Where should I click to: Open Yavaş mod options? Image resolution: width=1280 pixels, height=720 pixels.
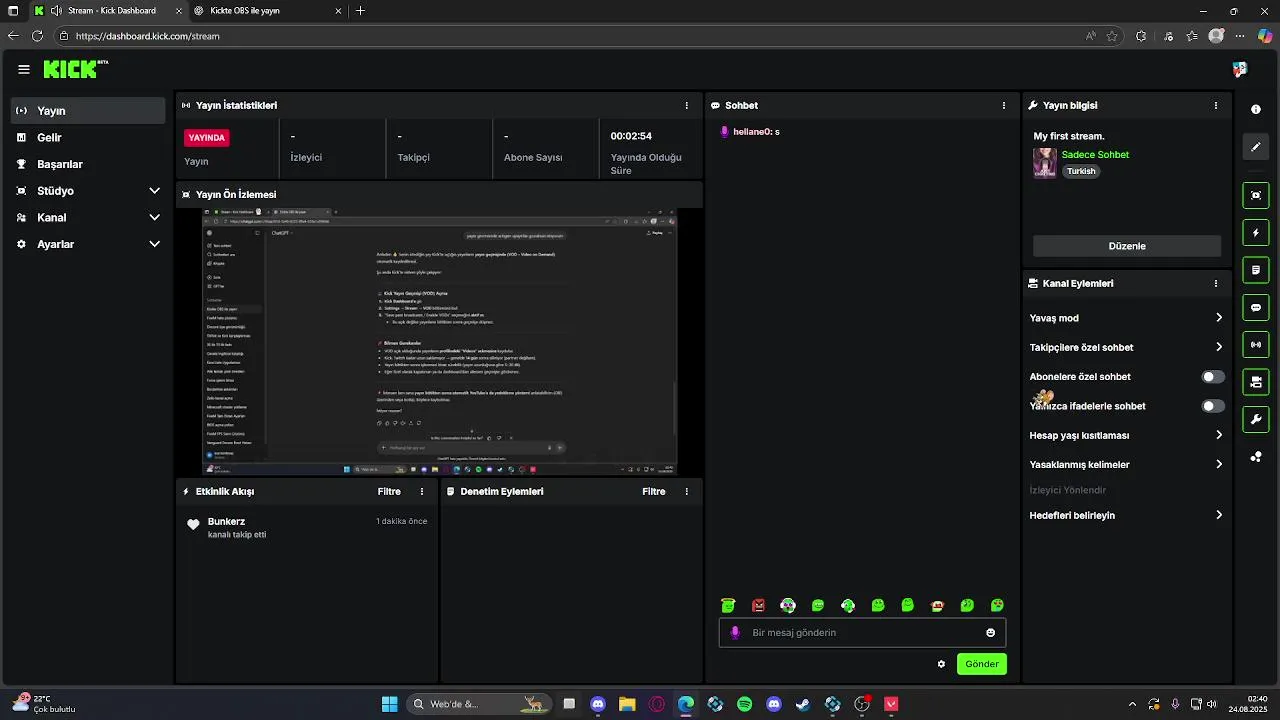1126,318
